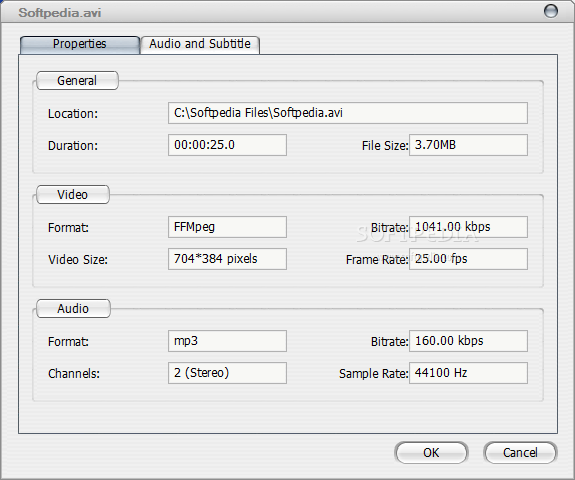Click the Video Size: label

click(x=78, y=260)
